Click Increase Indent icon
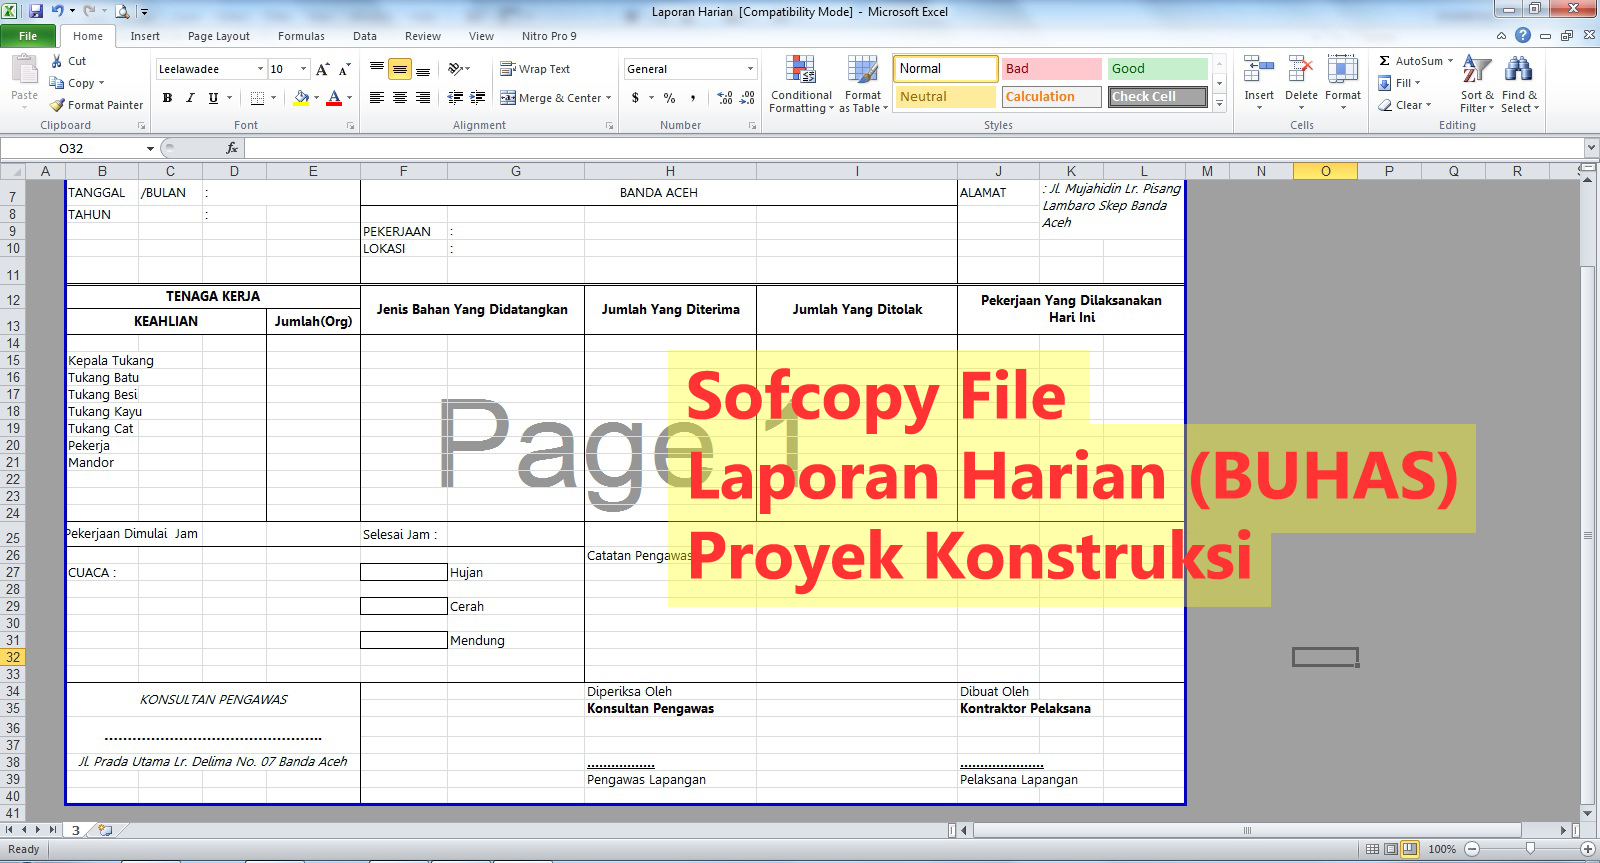This screenshot has height=863, width=1600. click(478, 98)
